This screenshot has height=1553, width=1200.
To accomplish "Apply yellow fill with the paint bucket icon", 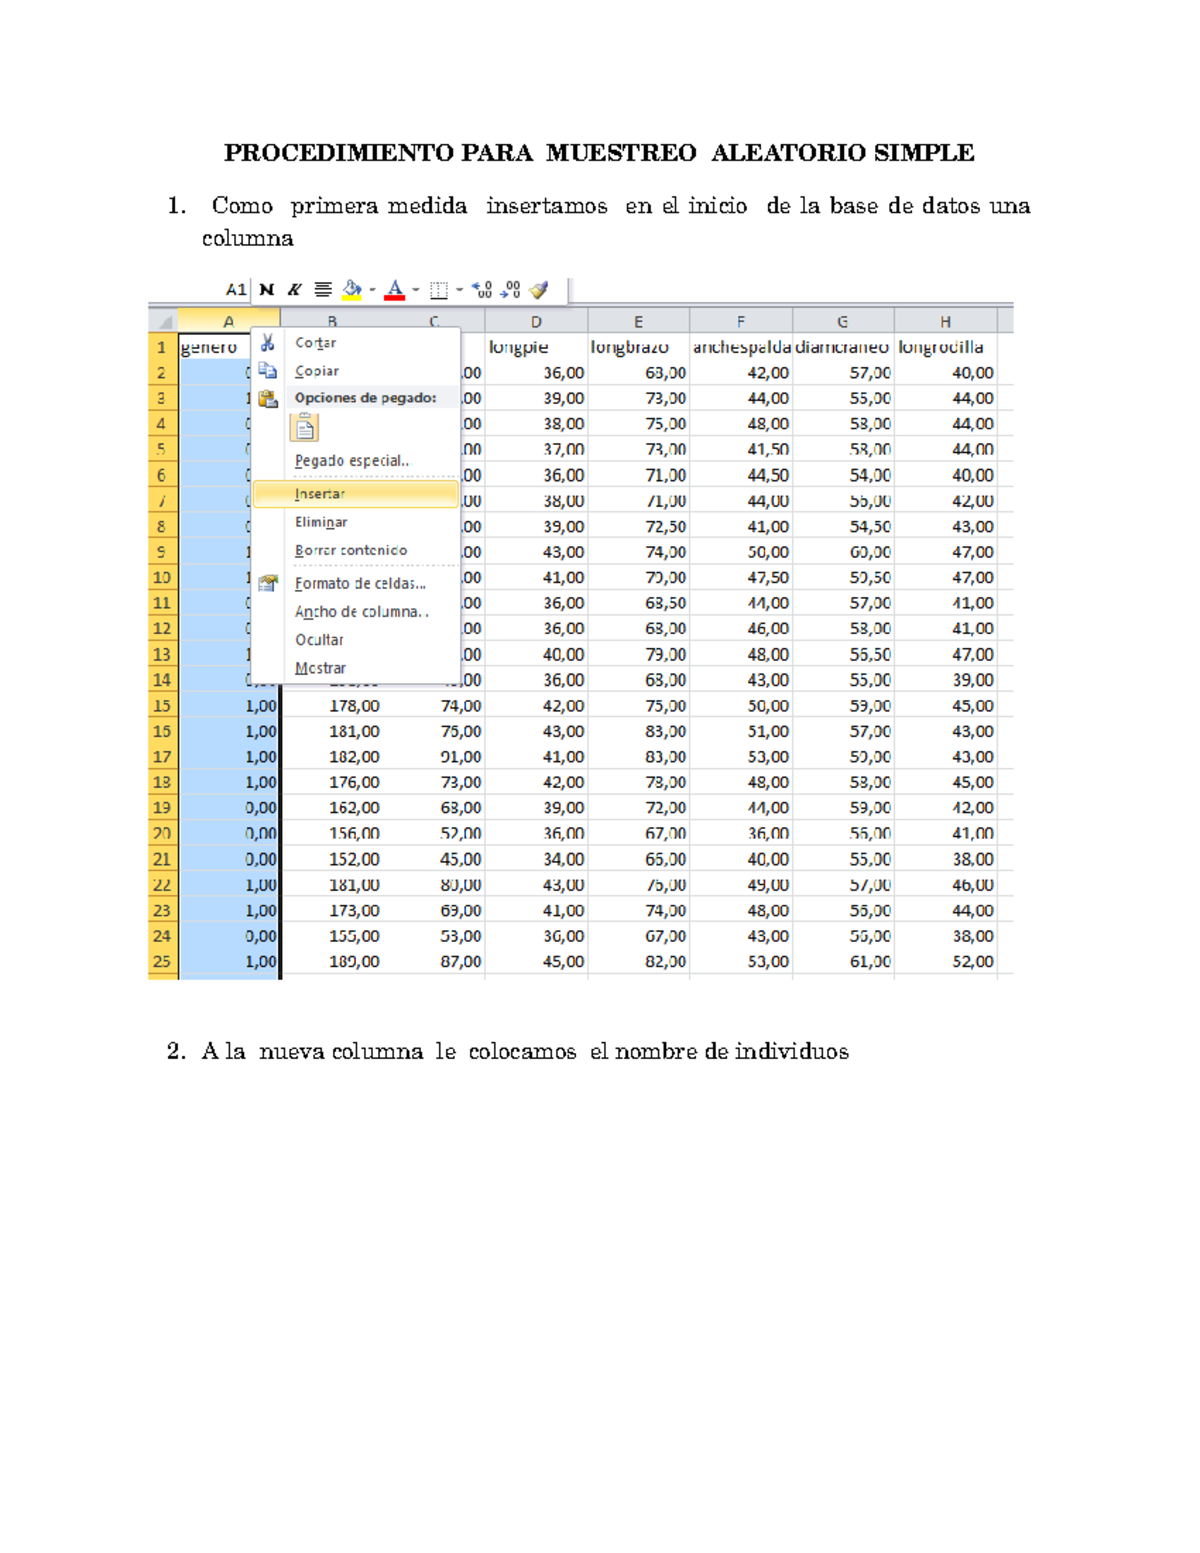I will tap(350, 287).
